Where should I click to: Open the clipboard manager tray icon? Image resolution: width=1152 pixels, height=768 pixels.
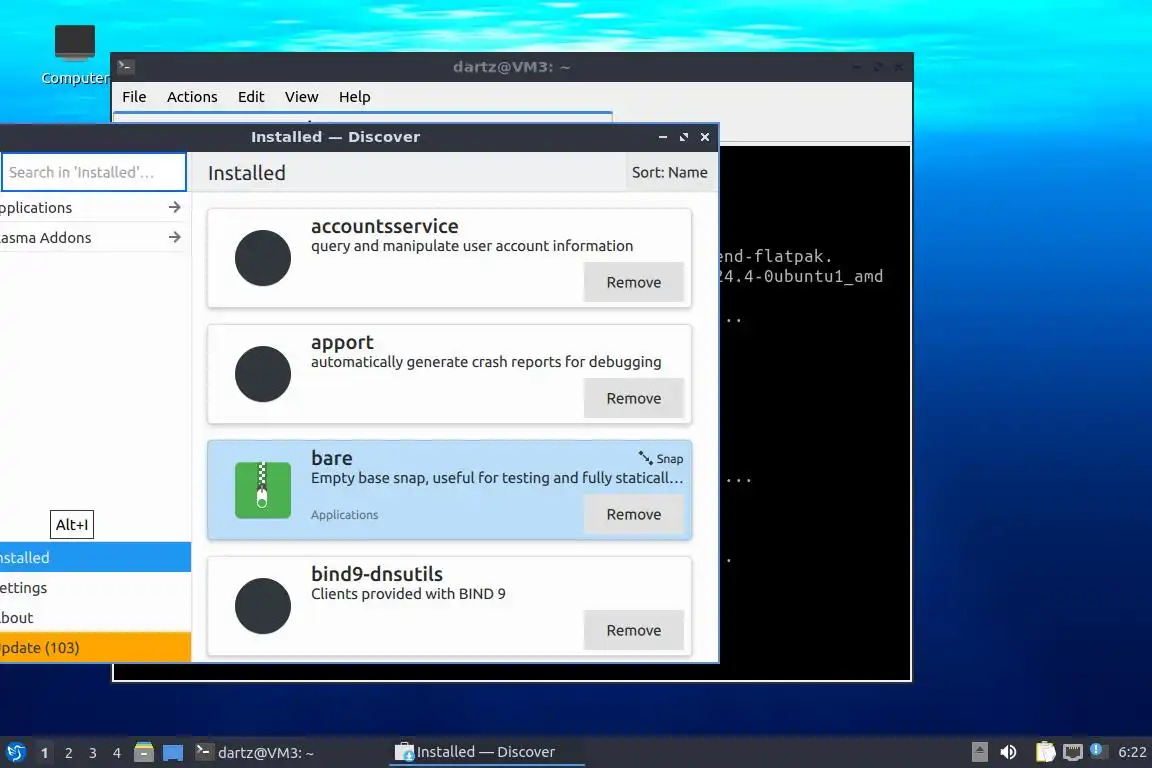(1045, 752)
